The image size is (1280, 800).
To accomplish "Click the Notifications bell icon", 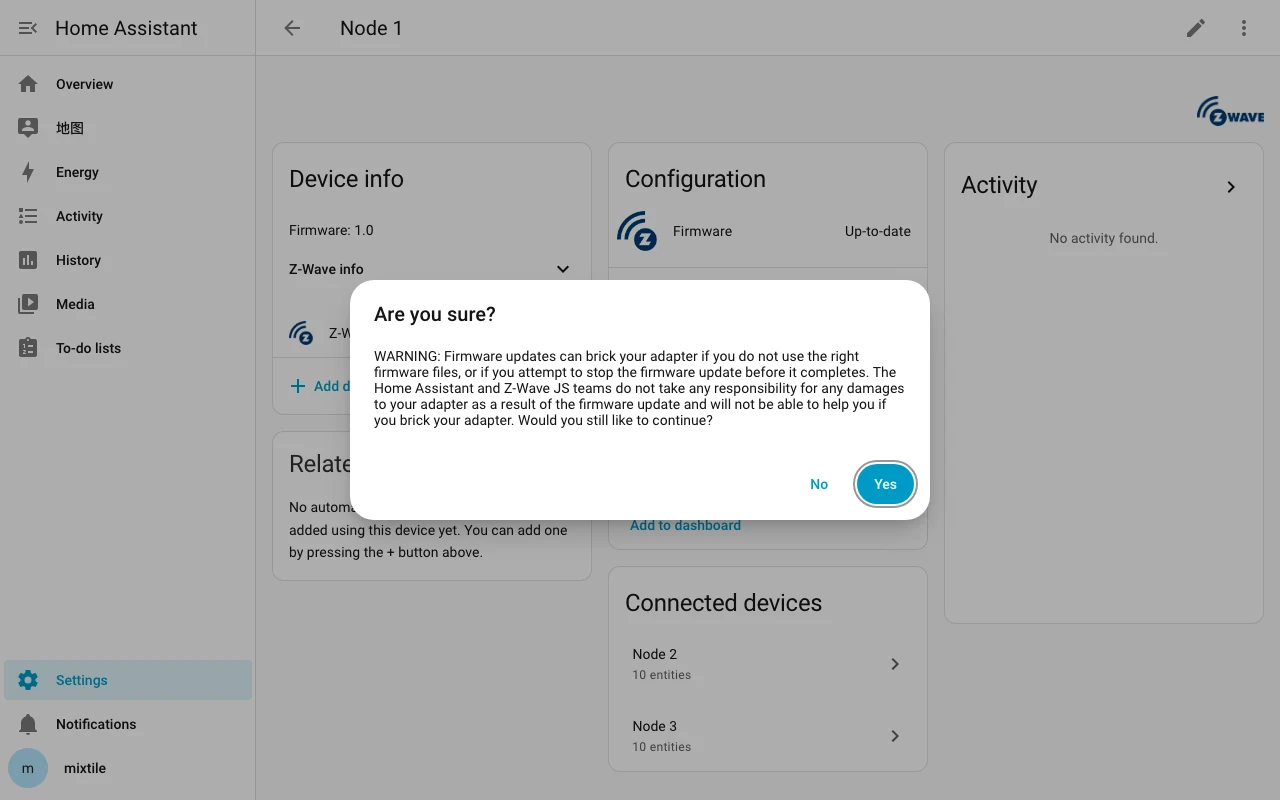I will pyautogui.click(x=28, y=724).
